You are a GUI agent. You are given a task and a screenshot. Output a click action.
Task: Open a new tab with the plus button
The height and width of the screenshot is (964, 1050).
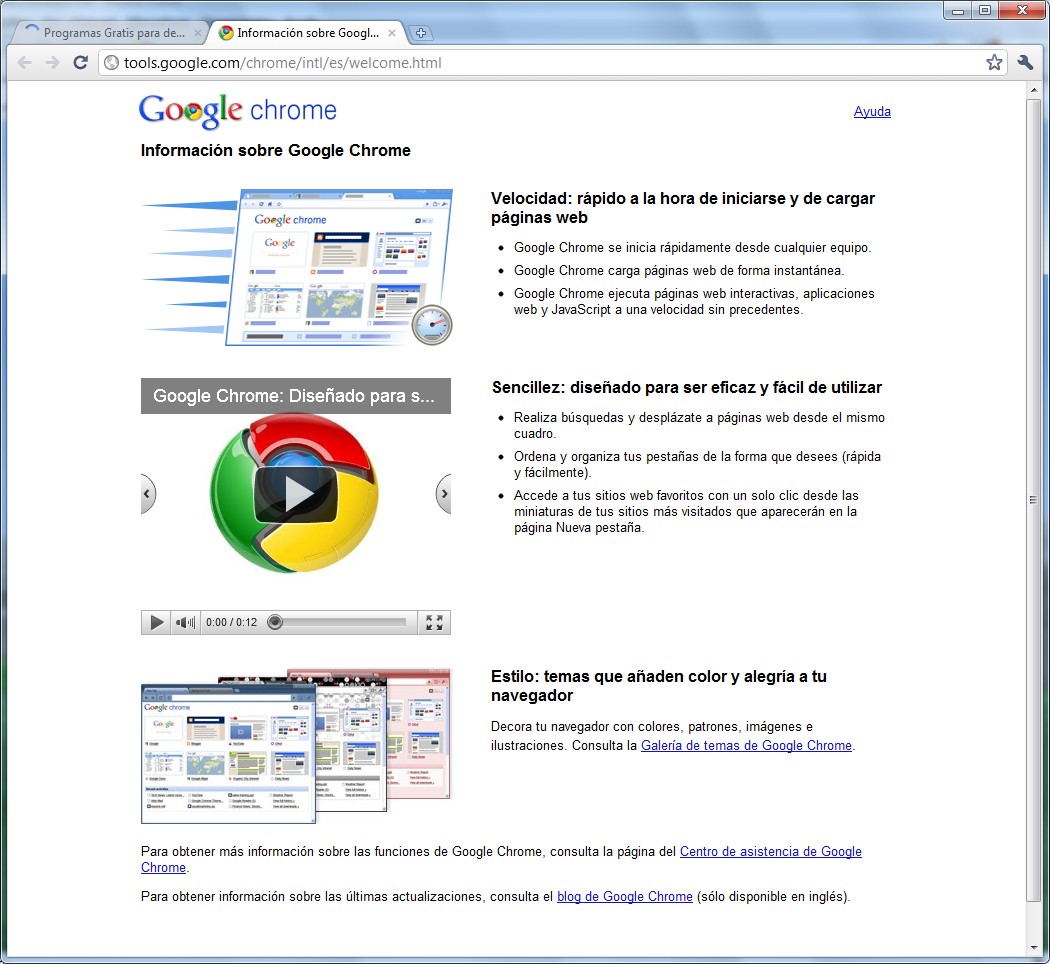pos(421,33)
